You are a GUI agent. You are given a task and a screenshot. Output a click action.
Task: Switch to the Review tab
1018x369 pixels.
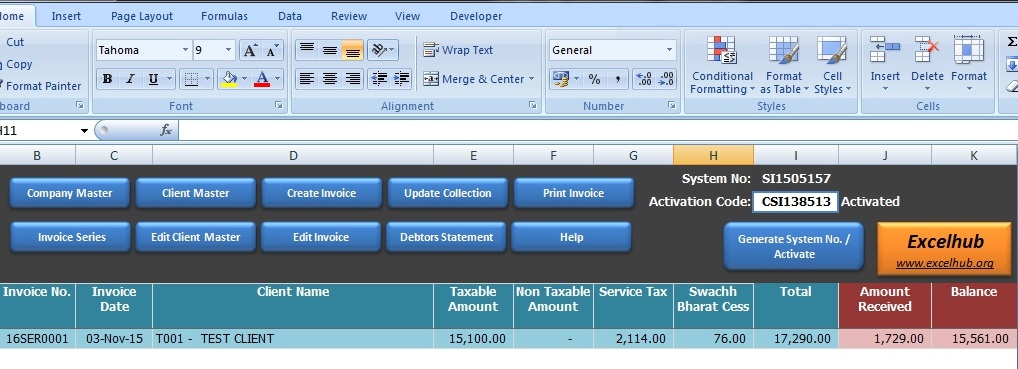click(349, 16)
